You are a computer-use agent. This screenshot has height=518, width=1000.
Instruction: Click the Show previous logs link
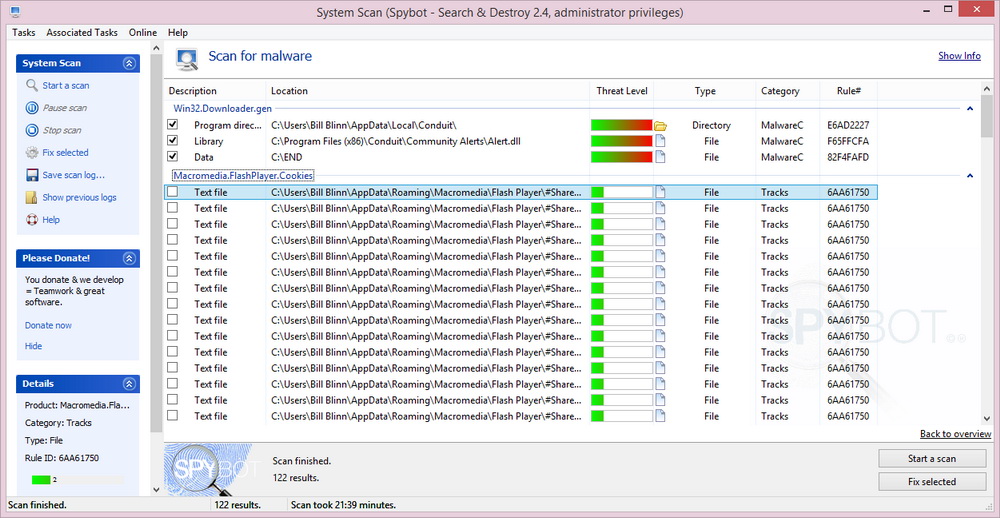(80, 197)
